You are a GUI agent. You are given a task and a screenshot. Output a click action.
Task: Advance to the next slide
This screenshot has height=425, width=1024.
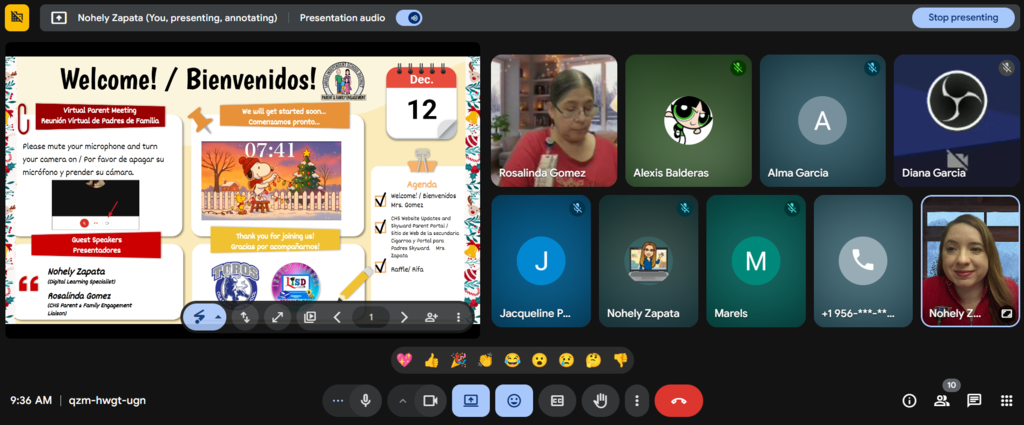tap(404, 317)
